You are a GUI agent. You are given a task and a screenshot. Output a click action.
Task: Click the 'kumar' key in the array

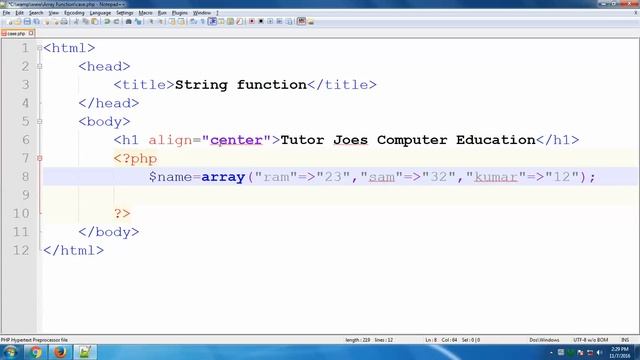coord(496,177)
